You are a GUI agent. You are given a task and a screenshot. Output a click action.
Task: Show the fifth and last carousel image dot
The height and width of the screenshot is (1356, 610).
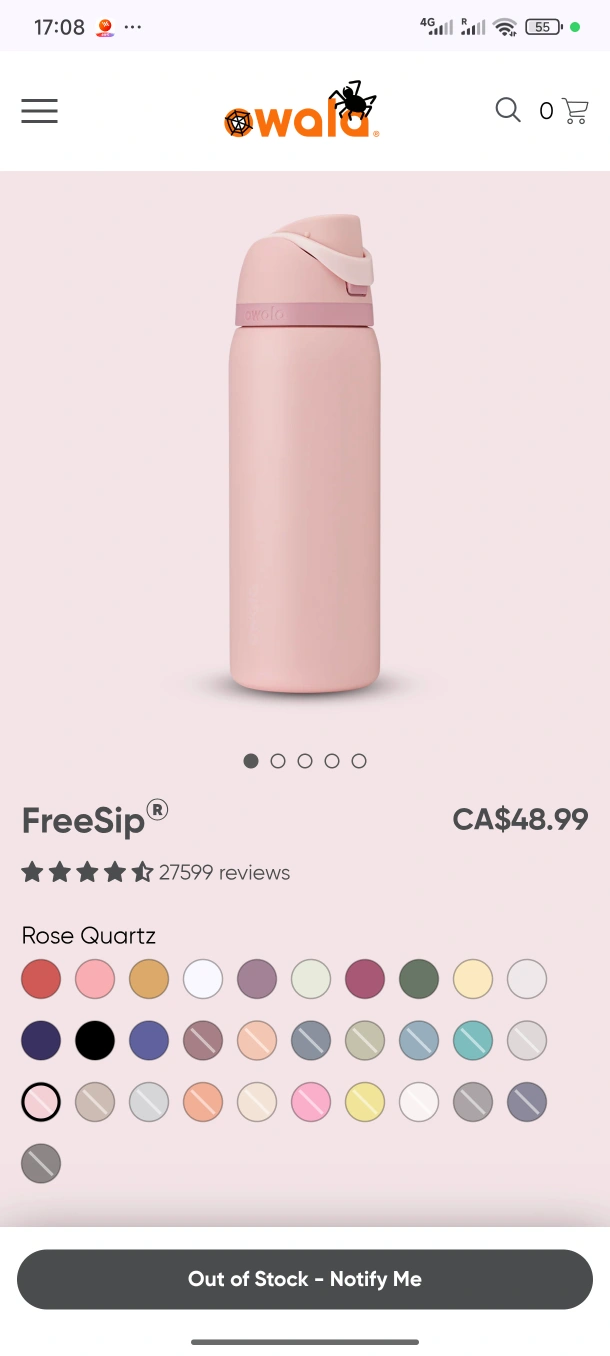(359, 761)
